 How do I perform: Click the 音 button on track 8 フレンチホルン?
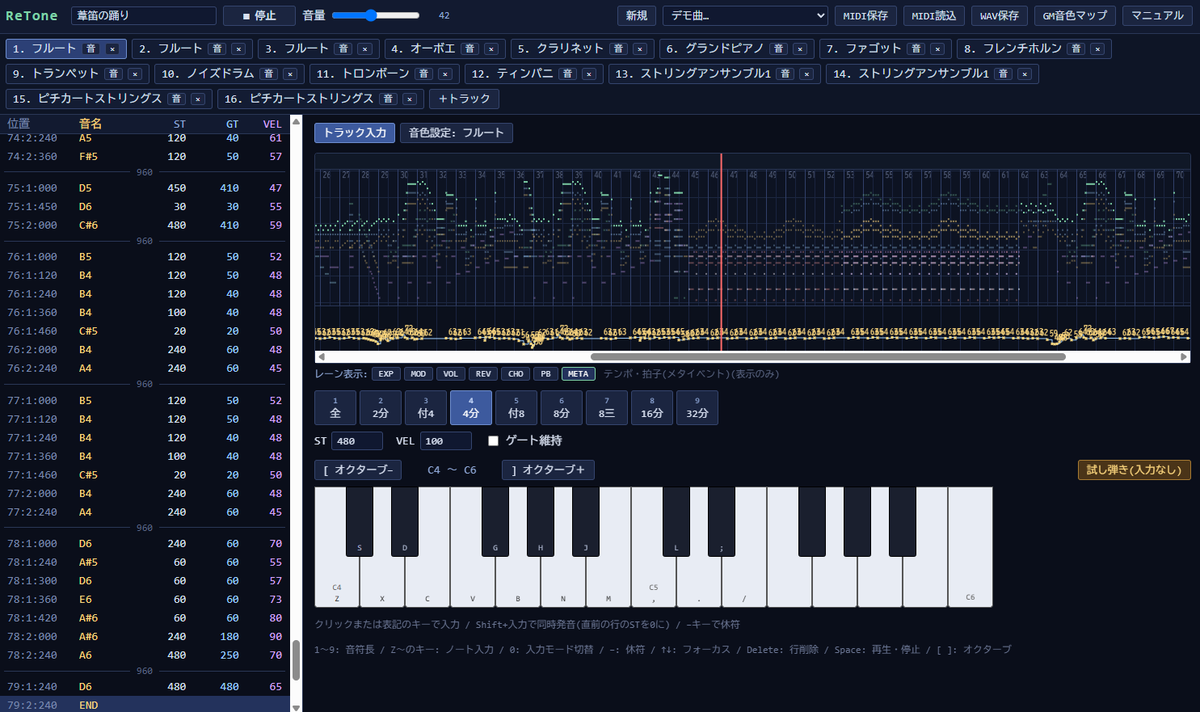(x=1076, y=48)
